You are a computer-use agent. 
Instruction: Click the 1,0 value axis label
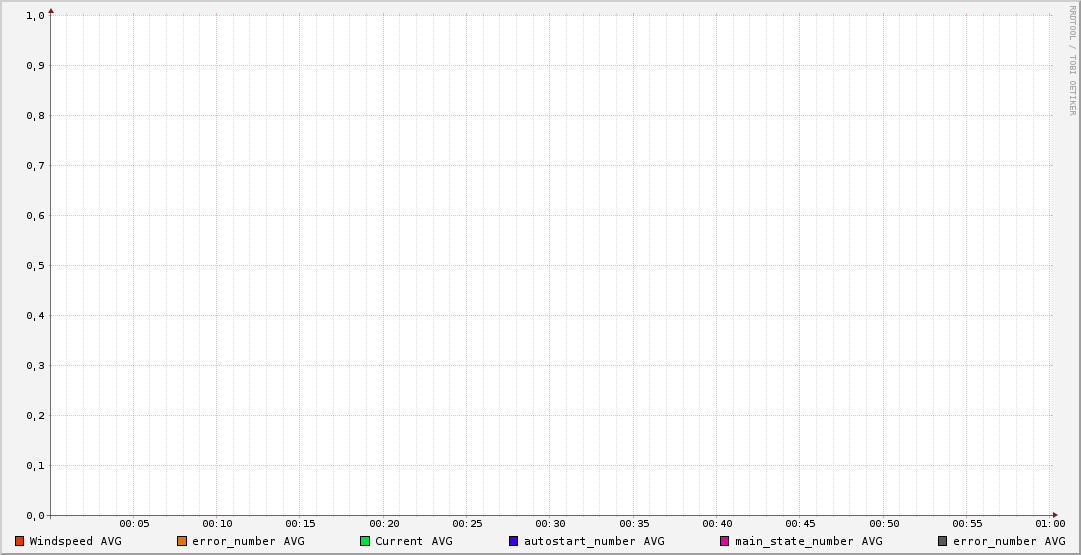(x=35, y=16)
